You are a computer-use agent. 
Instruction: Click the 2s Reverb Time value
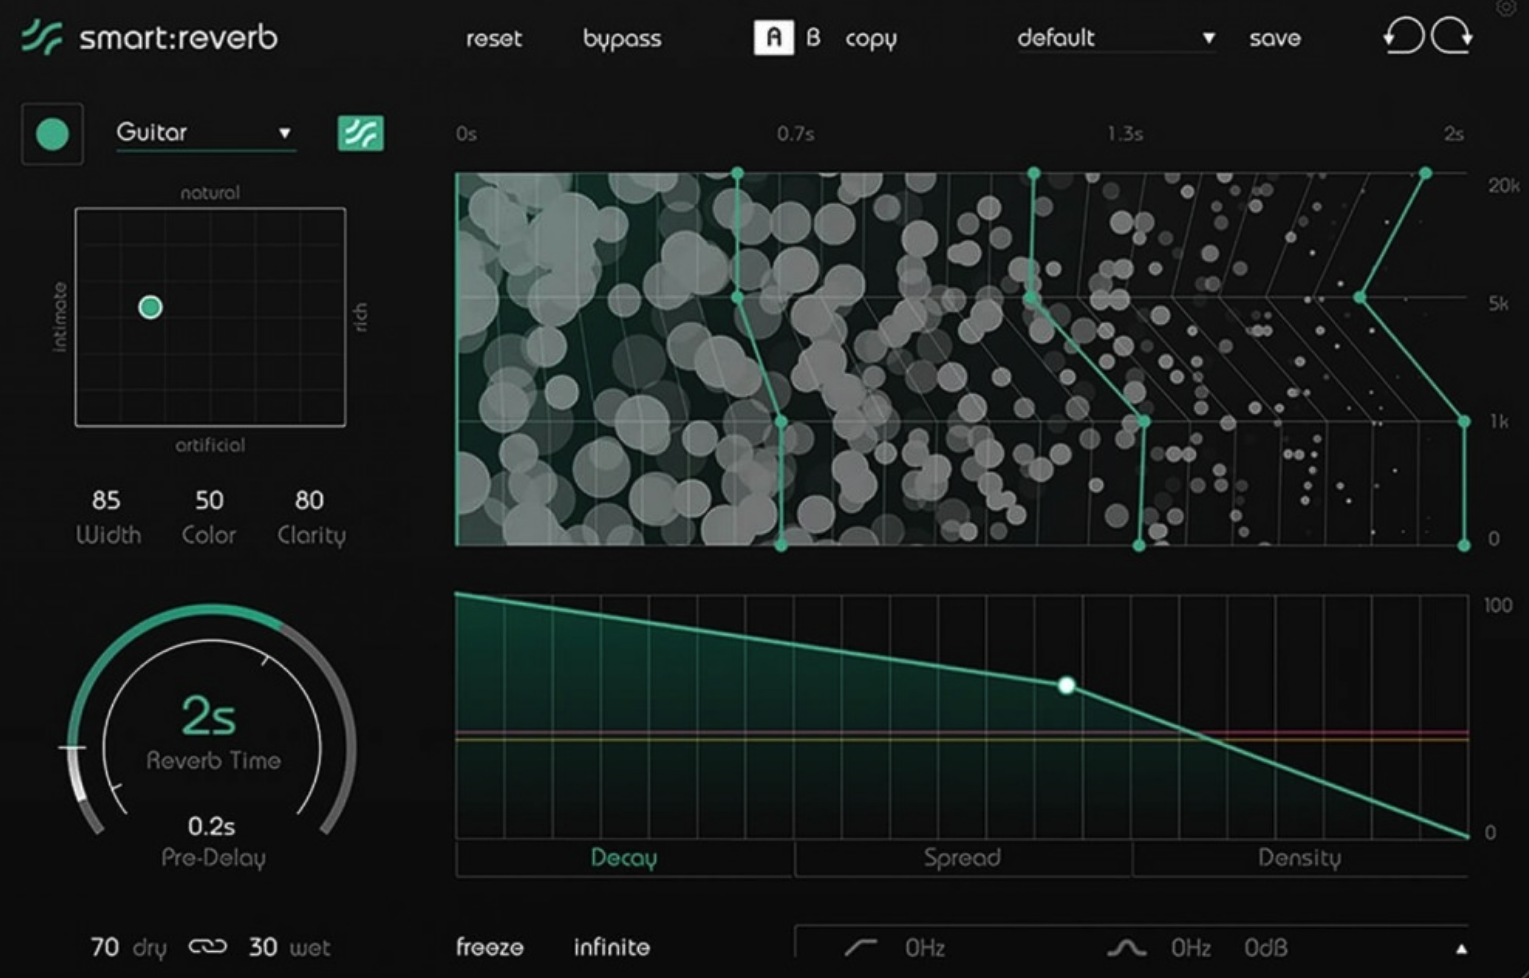208,715
